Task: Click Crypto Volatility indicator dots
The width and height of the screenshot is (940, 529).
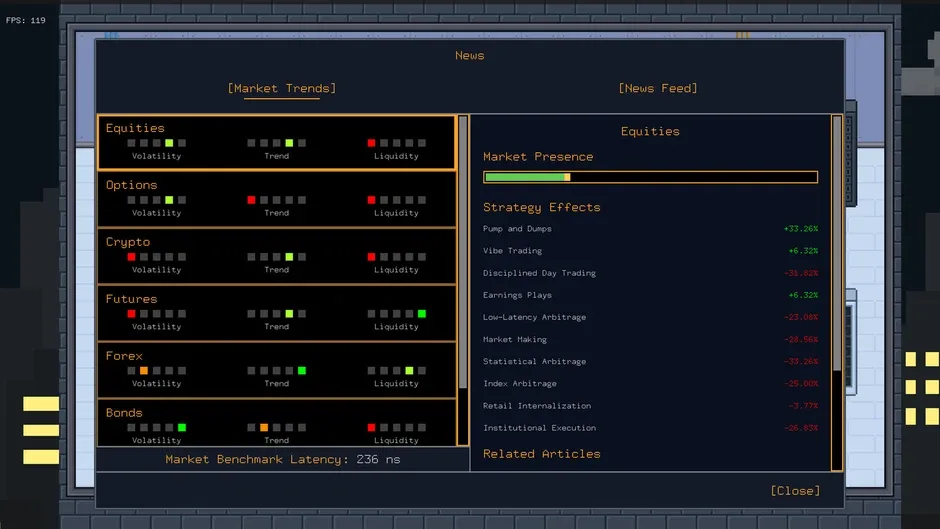Action: pyautogui.click(x=156, y=257)
